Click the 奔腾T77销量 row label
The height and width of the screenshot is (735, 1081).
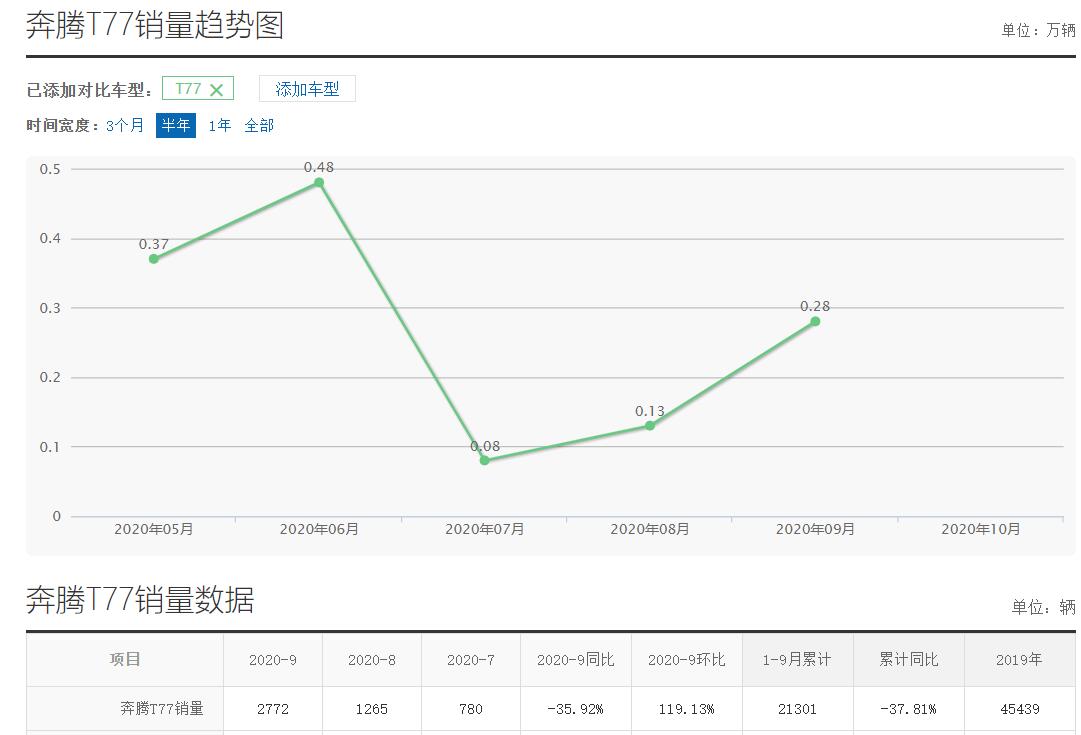tap(162, 709)
